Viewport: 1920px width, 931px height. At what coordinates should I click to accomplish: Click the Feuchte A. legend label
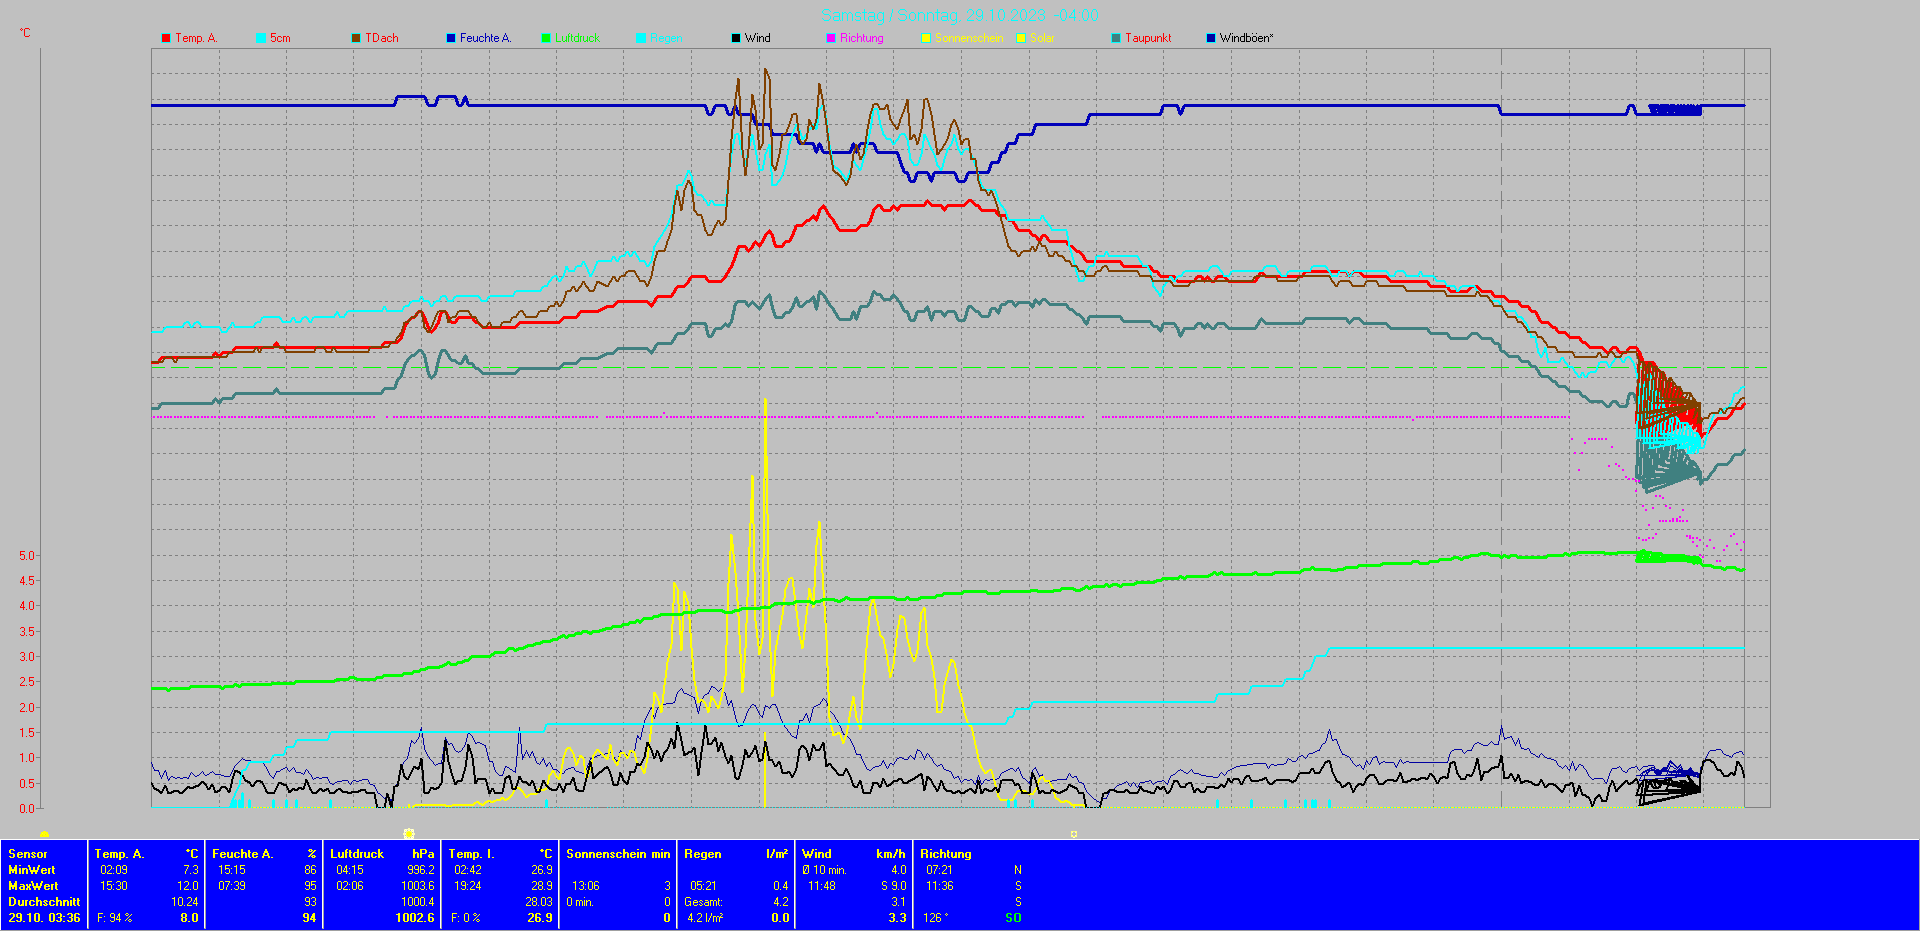coord(485,38)
